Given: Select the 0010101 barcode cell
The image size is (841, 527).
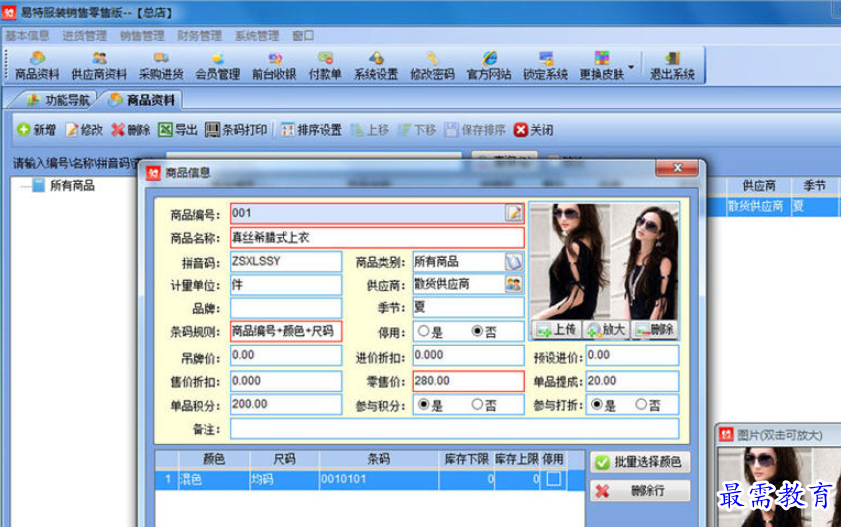Looking at the screenshot, I should [x=379, y=479].
